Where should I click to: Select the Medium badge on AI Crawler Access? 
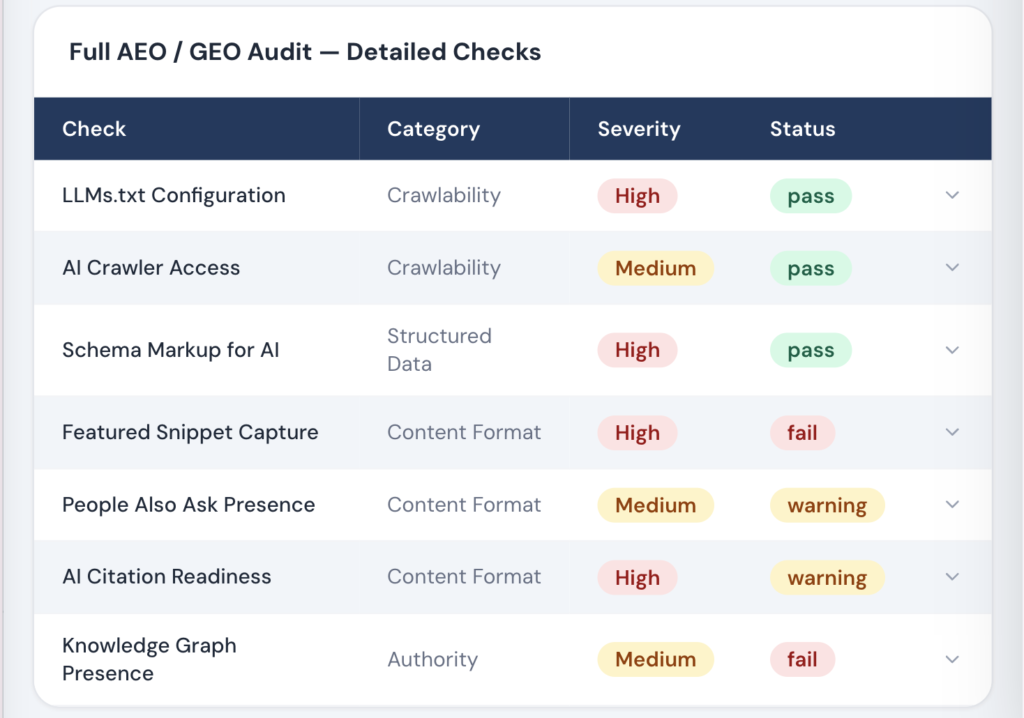pyautogui.click(x=655, y=268)
